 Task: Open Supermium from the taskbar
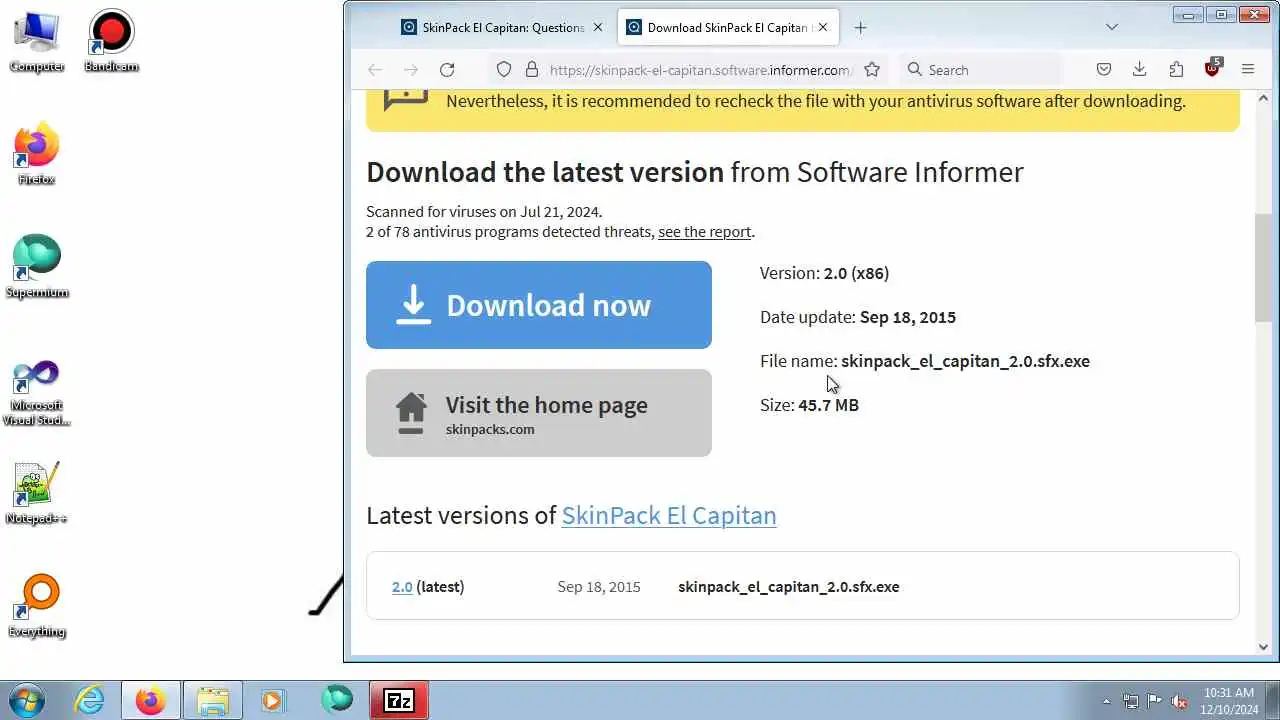(x=337, y=700)
